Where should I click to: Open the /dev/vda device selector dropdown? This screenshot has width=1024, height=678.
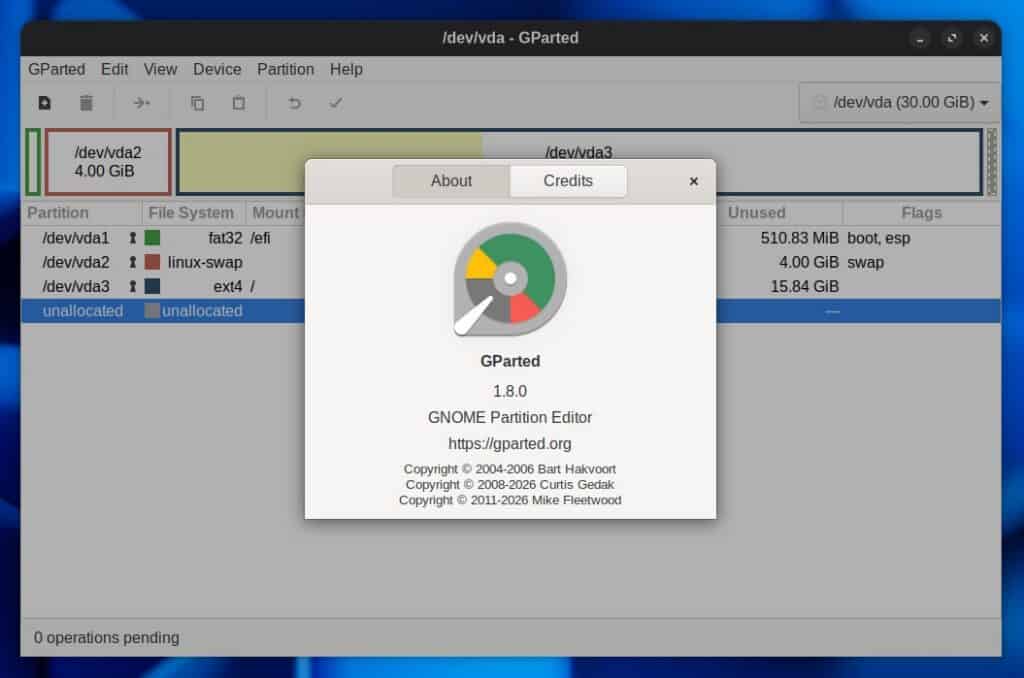pyautogui.click(x=898, y=102)
